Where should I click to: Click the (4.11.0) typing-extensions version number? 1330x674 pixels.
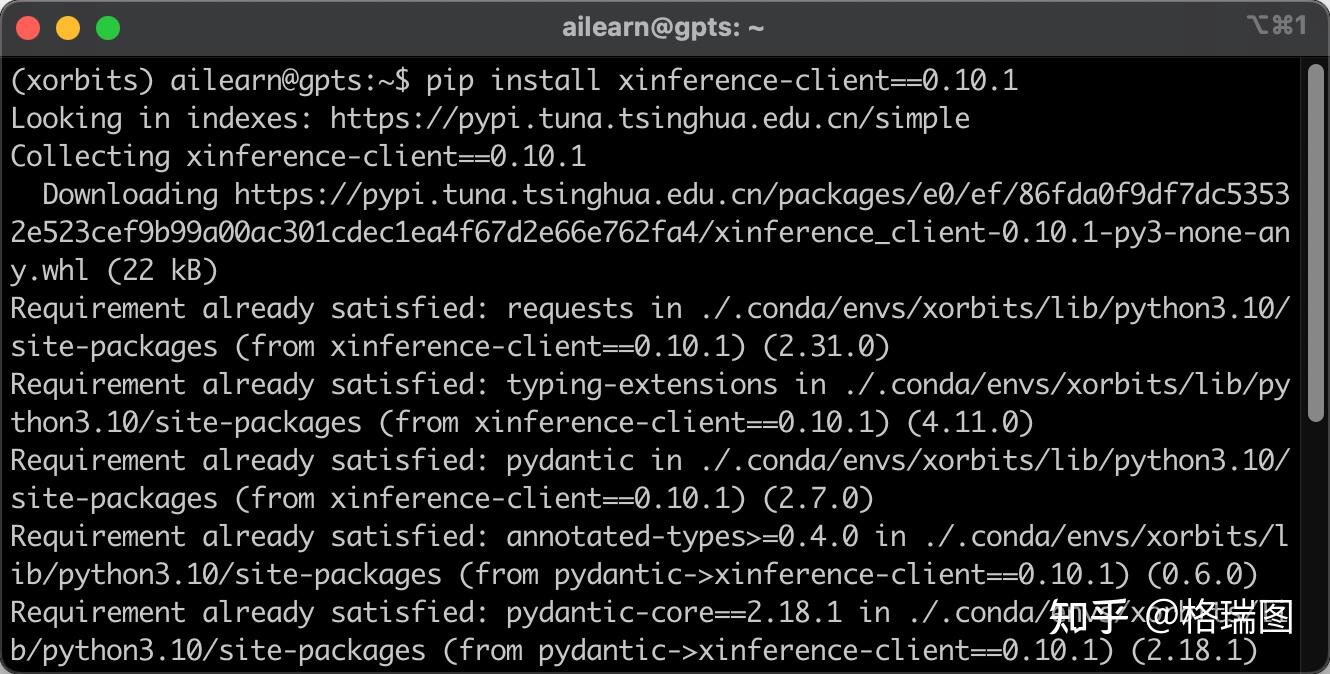tap(970, 423)
